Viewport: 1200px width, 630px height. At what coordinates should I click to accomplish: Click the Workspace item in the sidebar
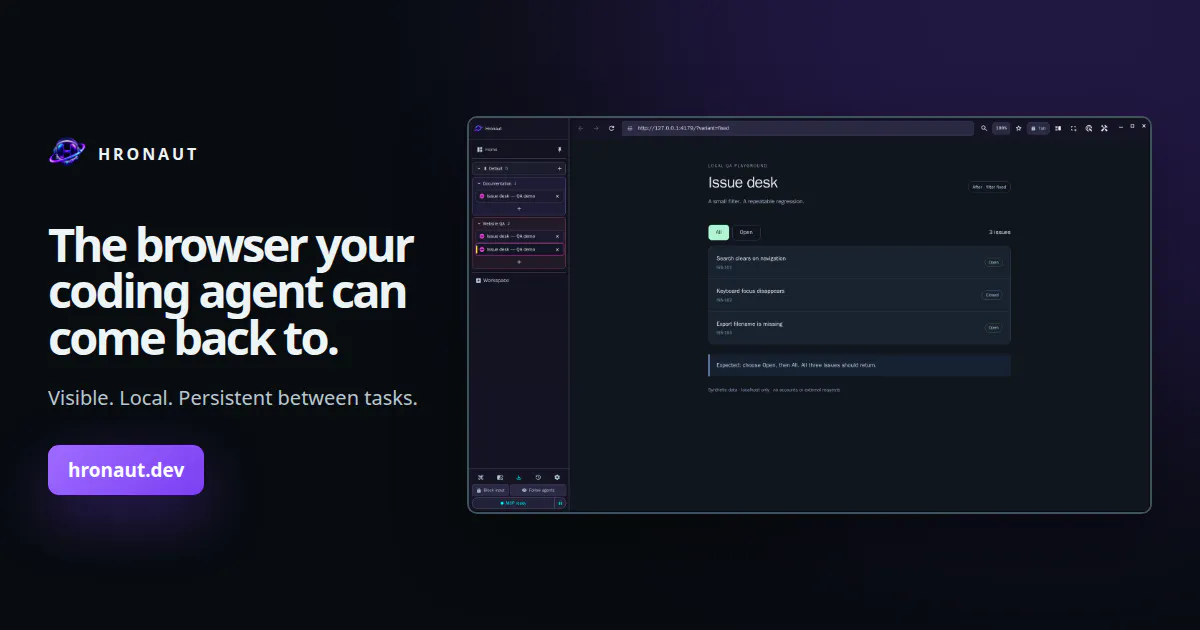pyautogui.click(x=493, y=280)
